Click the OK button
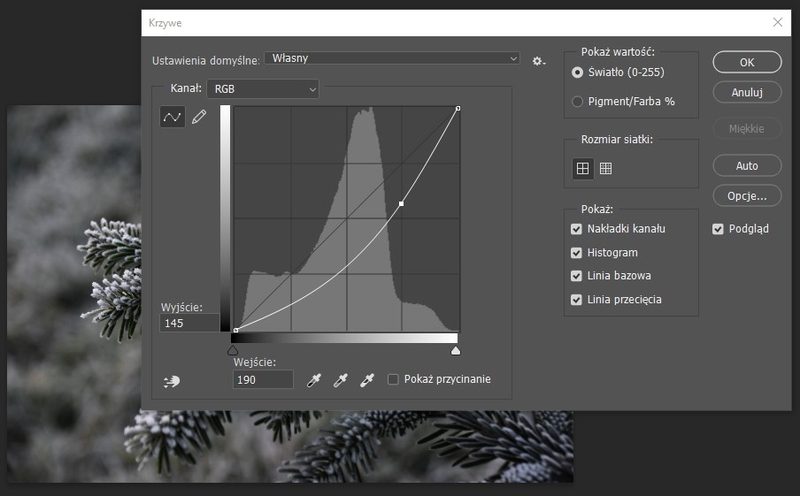 pos(747,62)
